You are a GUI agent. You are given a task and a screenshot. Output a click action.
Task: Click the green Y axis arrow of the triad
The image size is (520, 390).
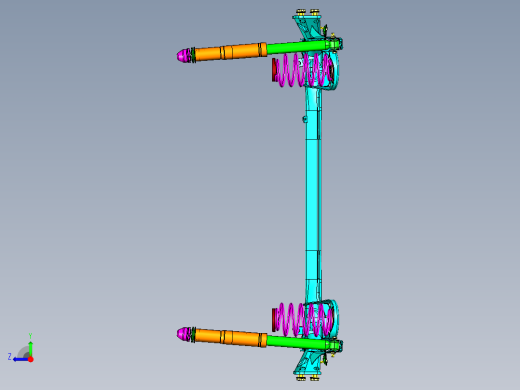coord(30,348)
